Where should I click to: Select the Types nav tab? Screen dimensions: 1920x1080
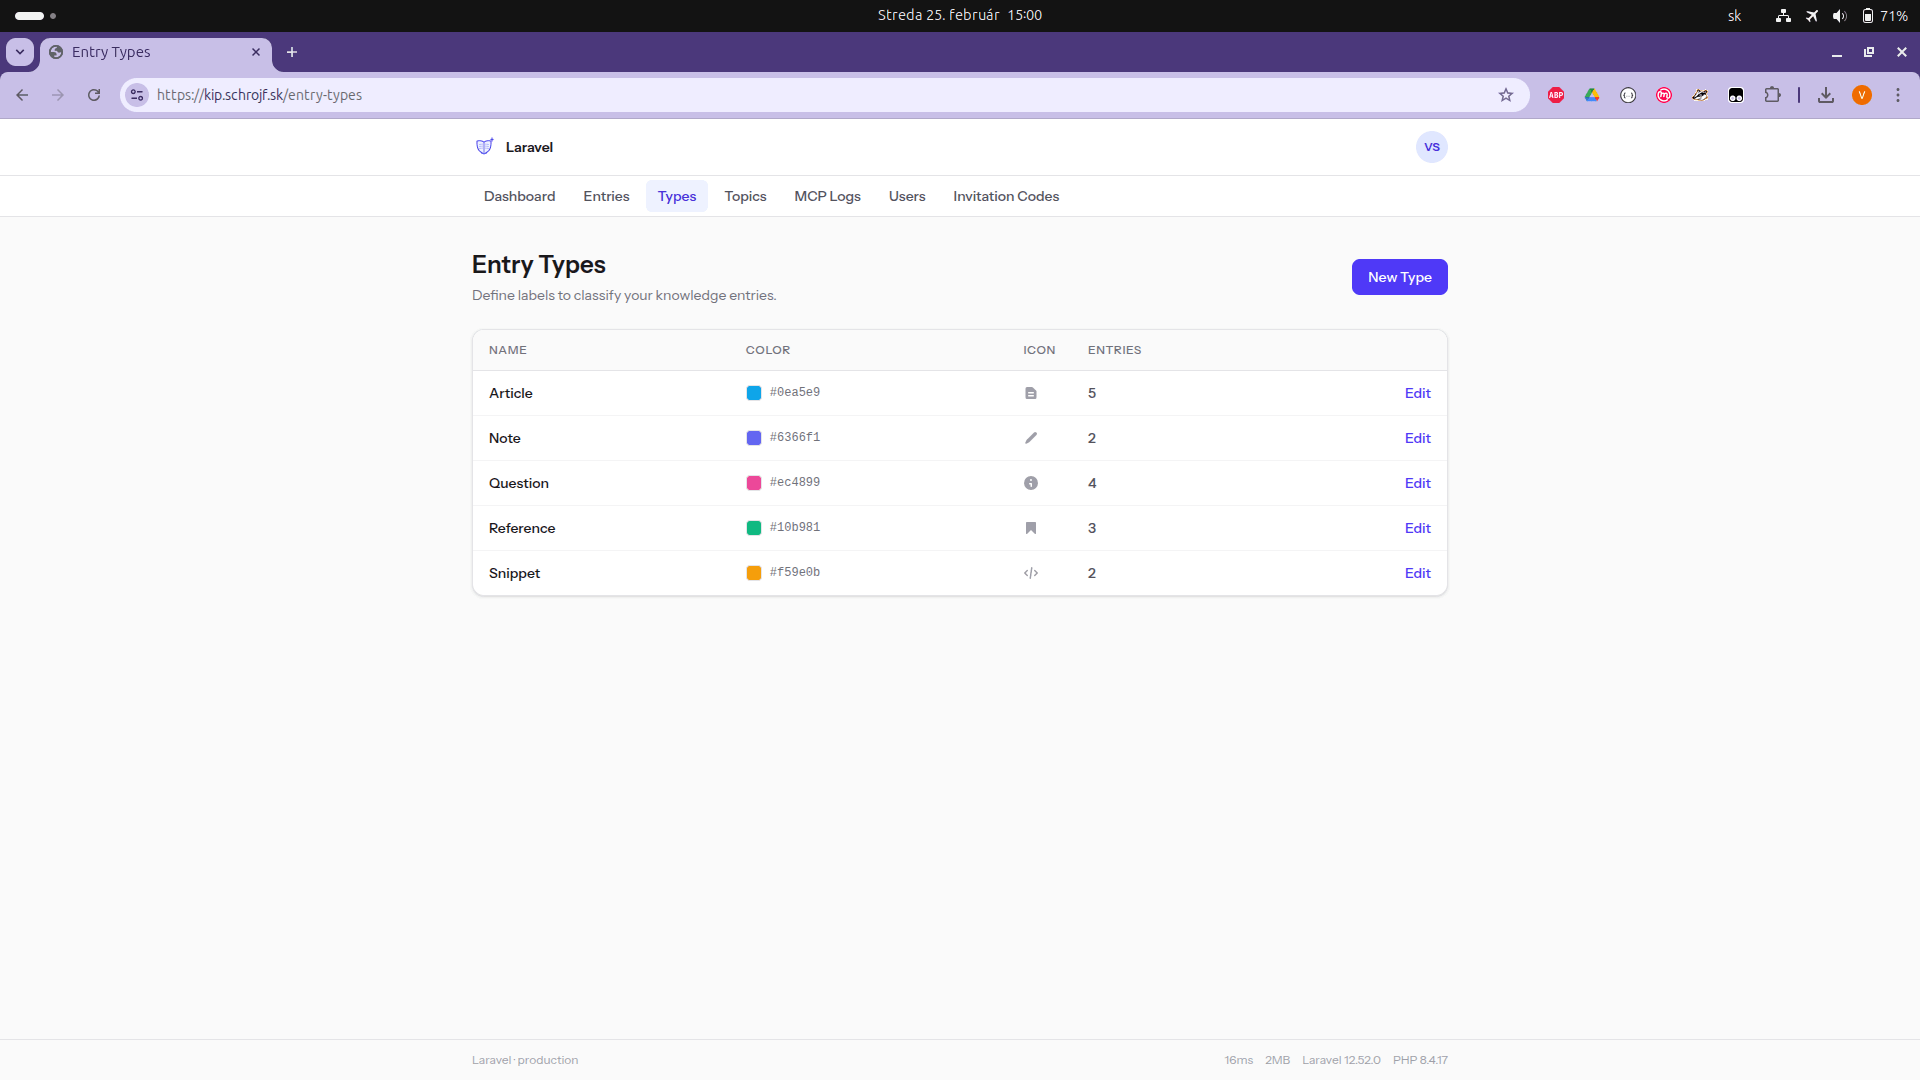(677, 196)
